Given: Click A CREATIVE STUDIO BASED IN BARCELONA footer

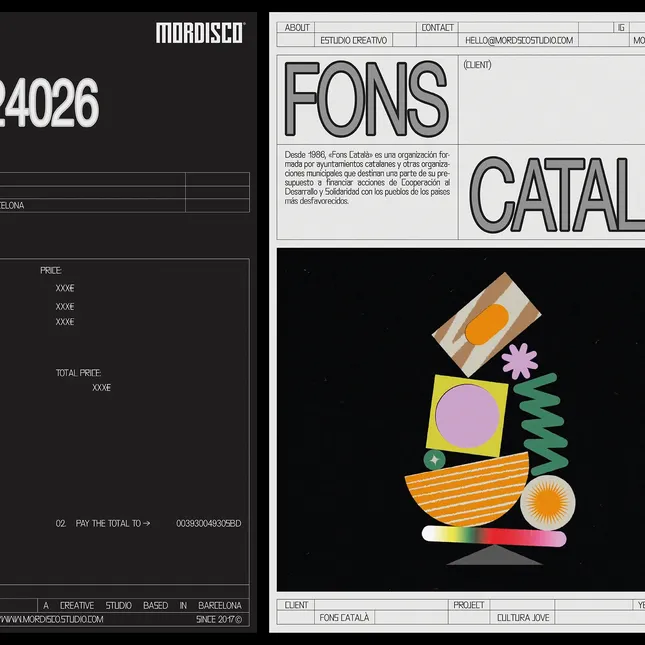Looking at the screenshot, I should (142, 606).
